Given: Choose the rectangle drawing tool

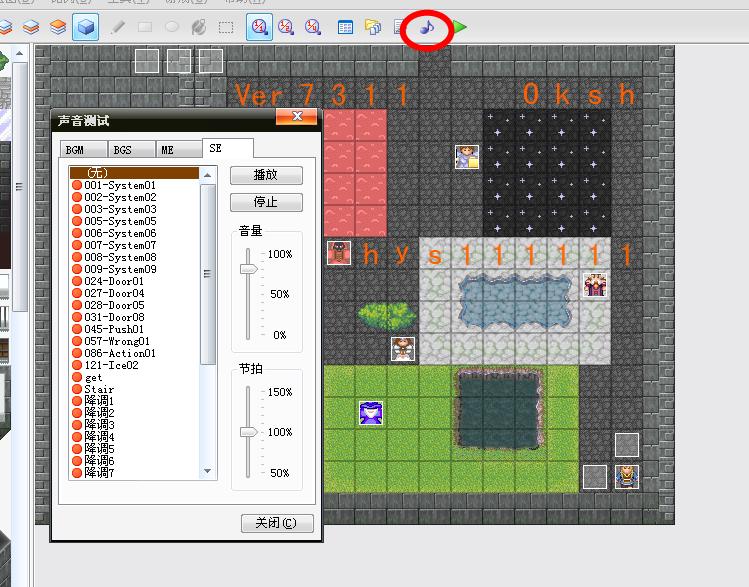Looking at the screenshot, I should [145, 27].
